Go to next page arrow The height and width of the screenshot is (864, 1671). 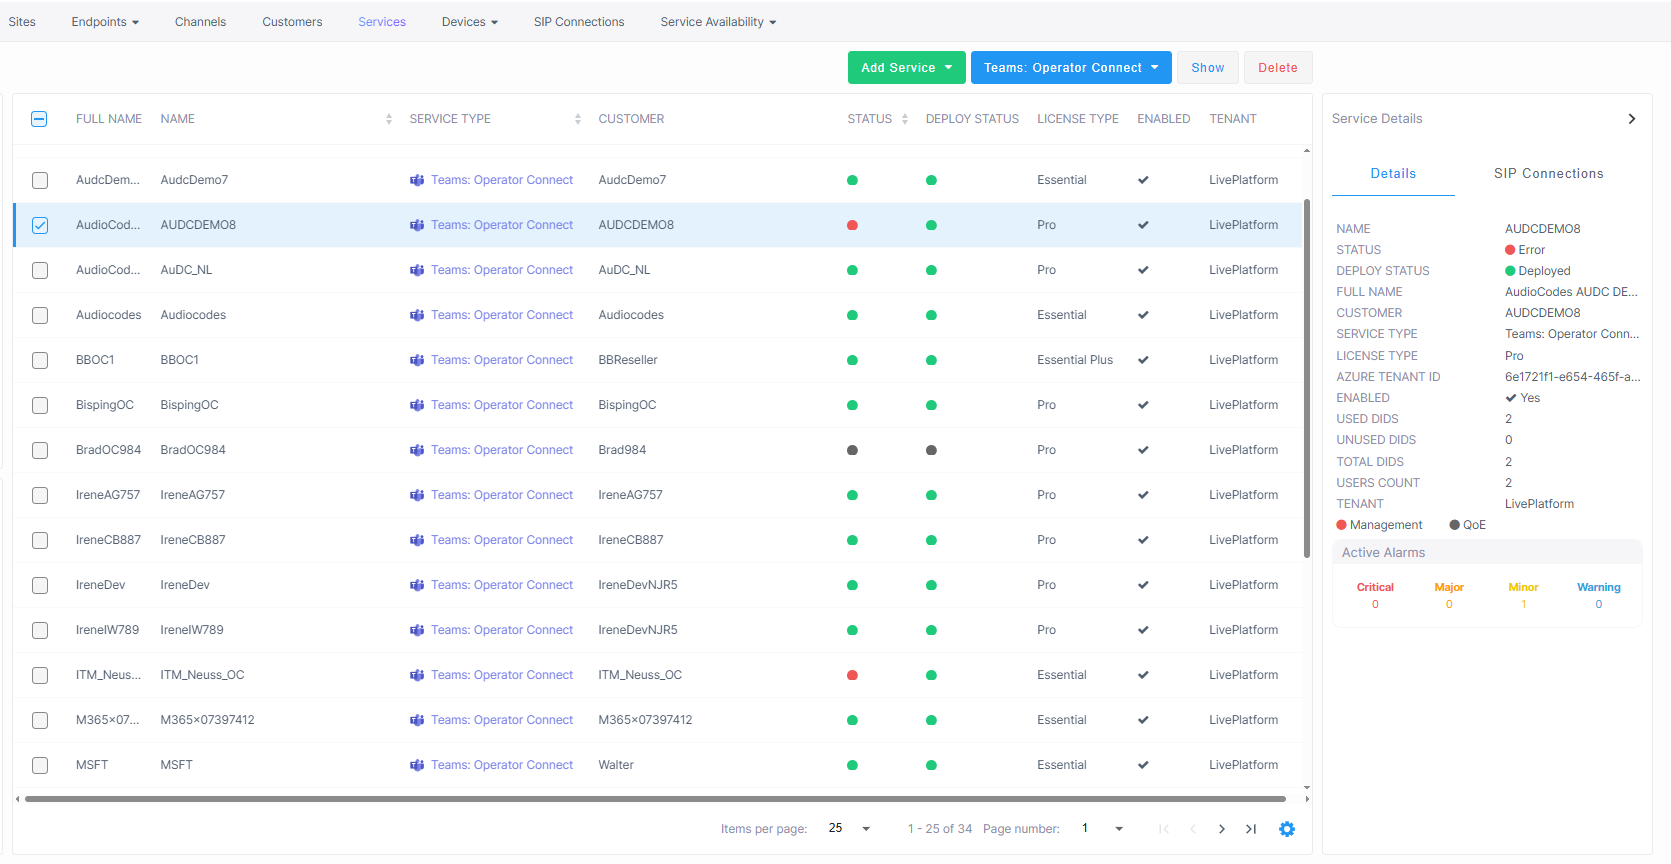[1222, 829]
